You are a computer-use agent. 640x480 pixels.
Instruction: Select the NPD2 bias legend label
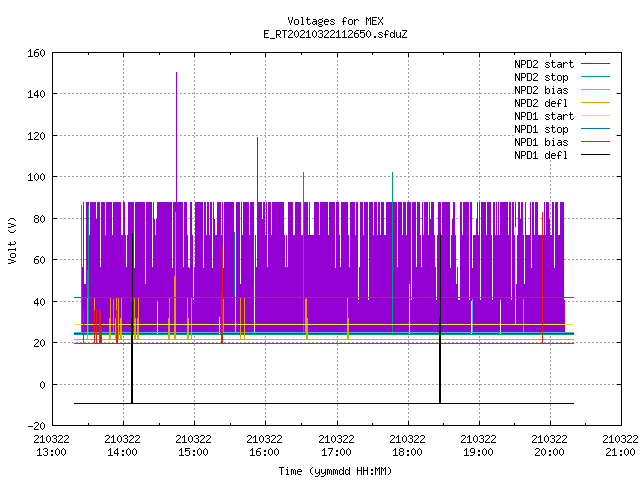(541, 90)
